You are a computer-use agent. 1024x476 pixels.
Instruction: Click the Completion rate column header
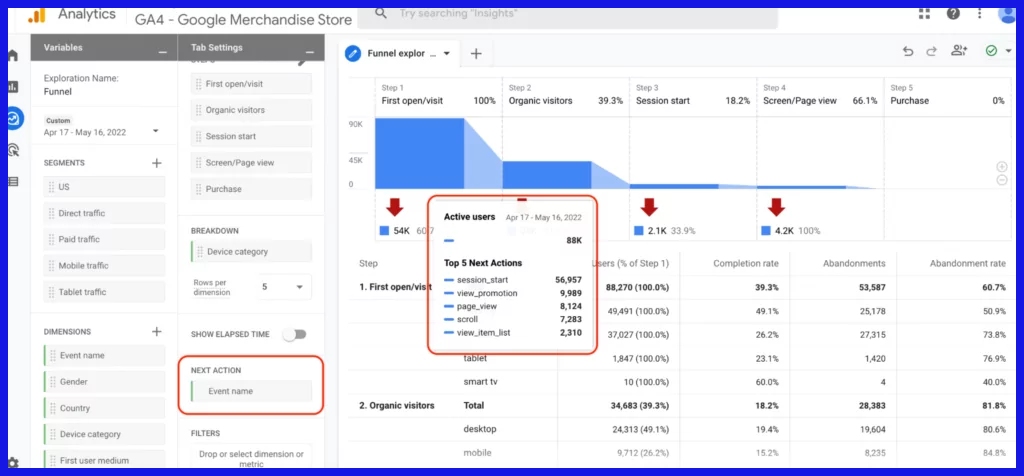click(746, 263)
